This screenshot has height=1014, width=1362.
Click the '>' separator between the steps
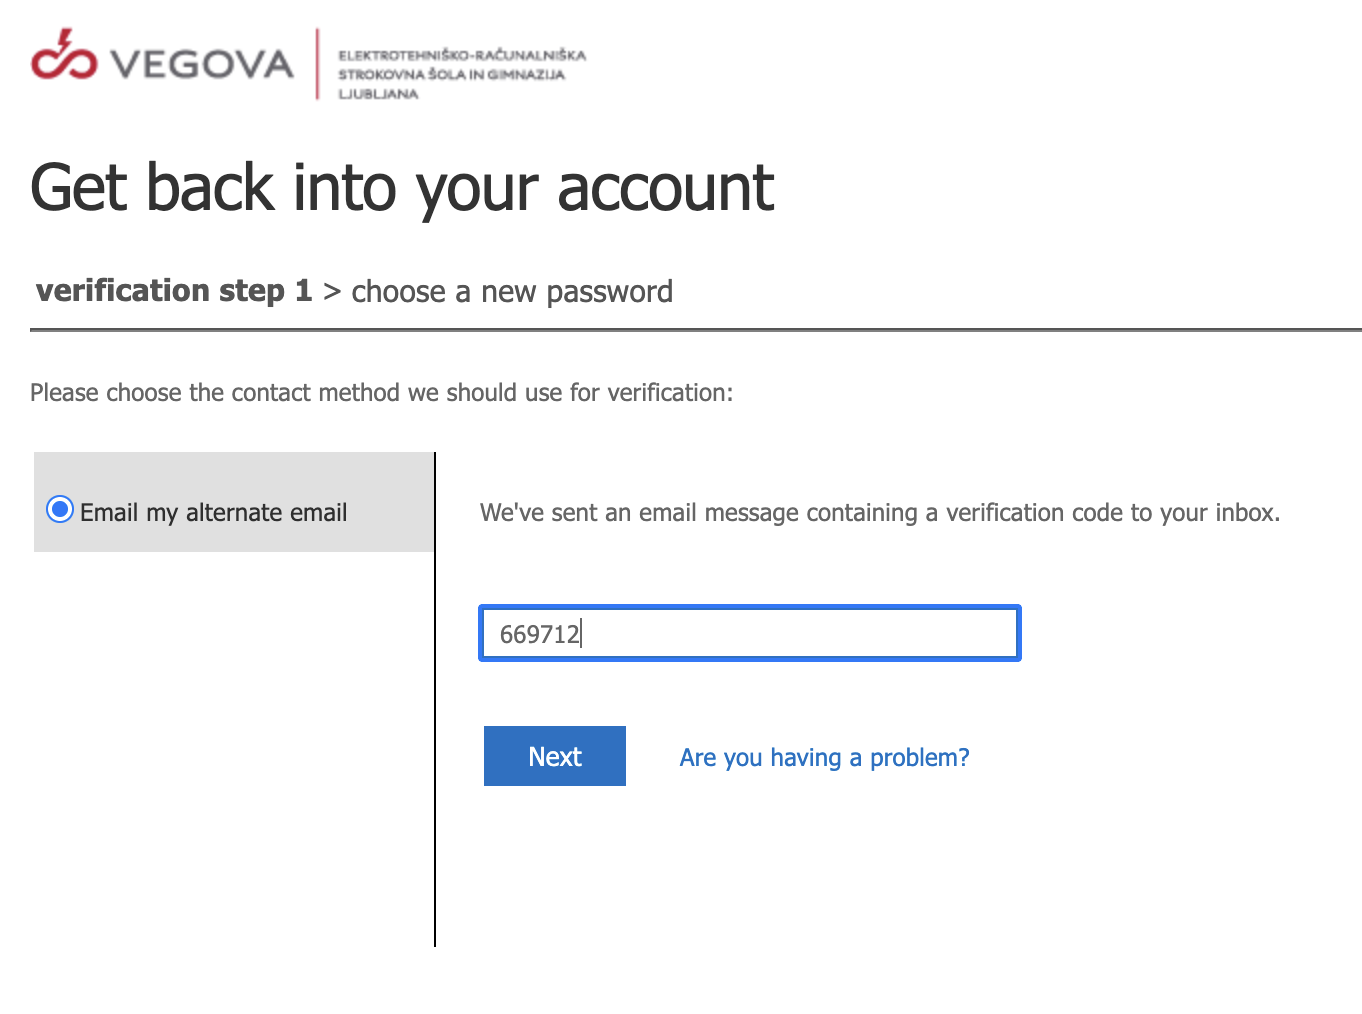pyautogui.click(x=332, y=292)
